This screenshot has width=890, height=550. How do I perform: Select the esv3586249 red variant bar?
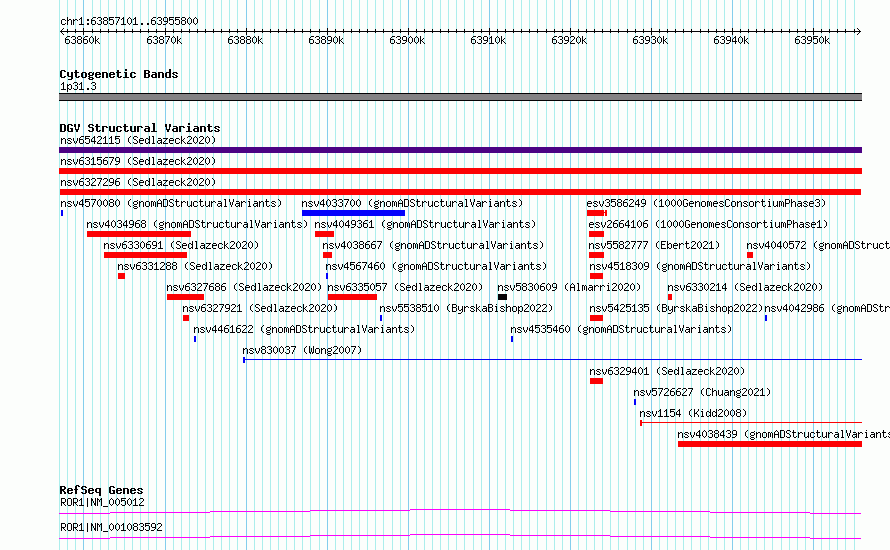[597, 213]
